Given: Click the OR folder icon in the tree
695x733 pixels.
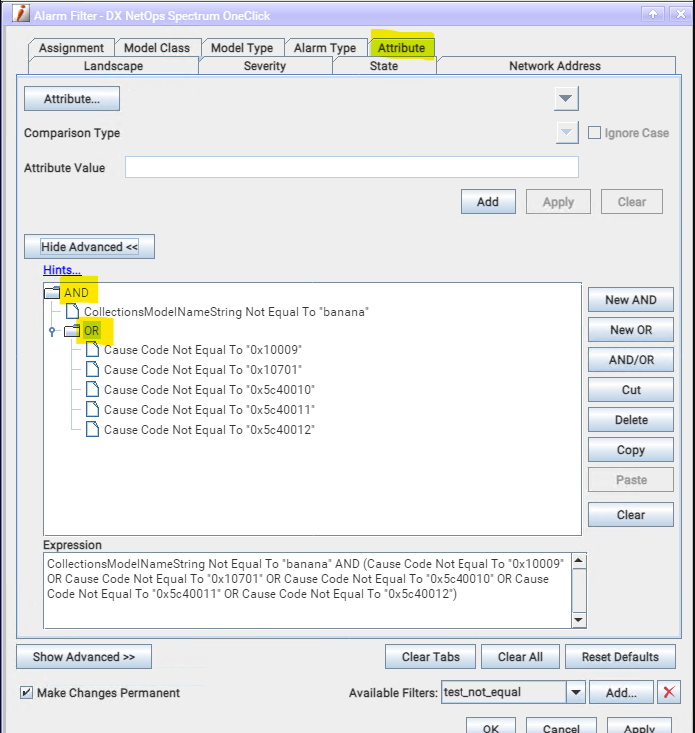Looking at the screenshot, I should [x=72, y=331].
